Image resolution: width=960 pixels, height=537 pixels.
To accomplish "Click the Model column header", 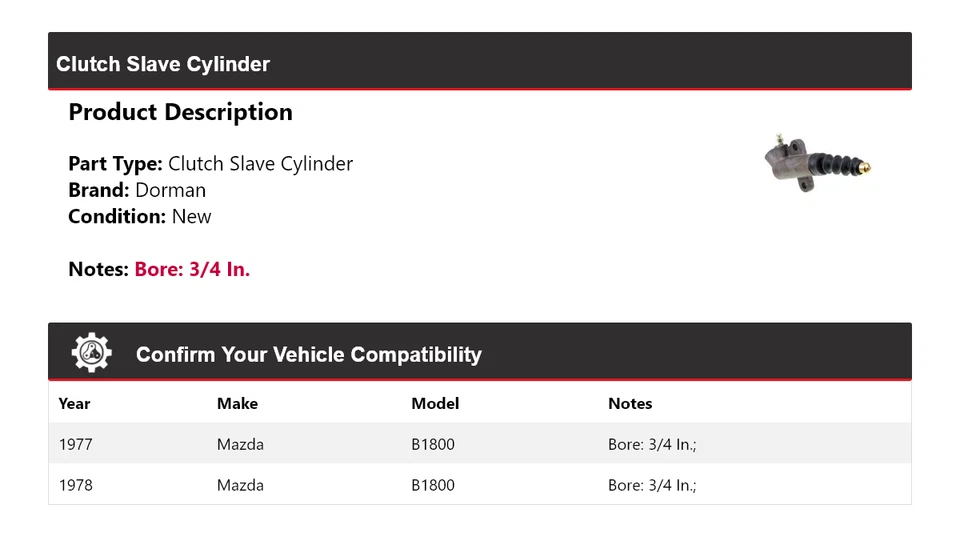I will click(x=435, y=404).
